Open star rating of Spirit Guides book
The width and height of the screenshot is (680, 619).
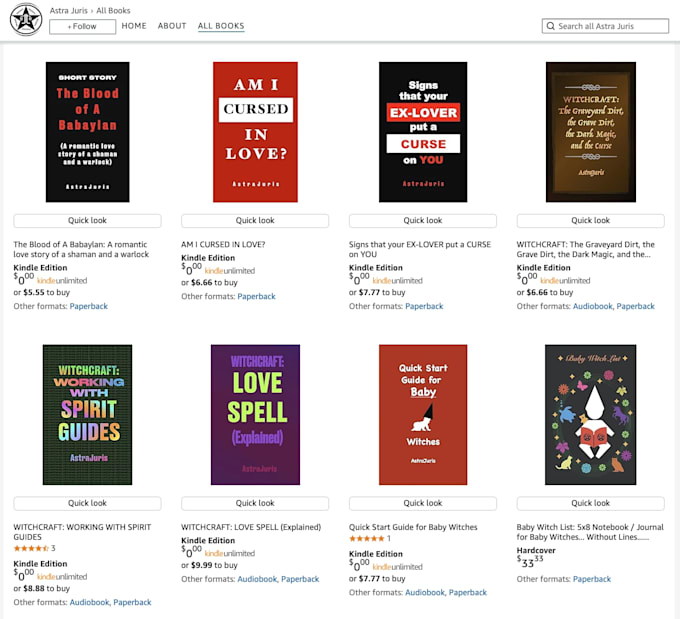pos(31,548)
